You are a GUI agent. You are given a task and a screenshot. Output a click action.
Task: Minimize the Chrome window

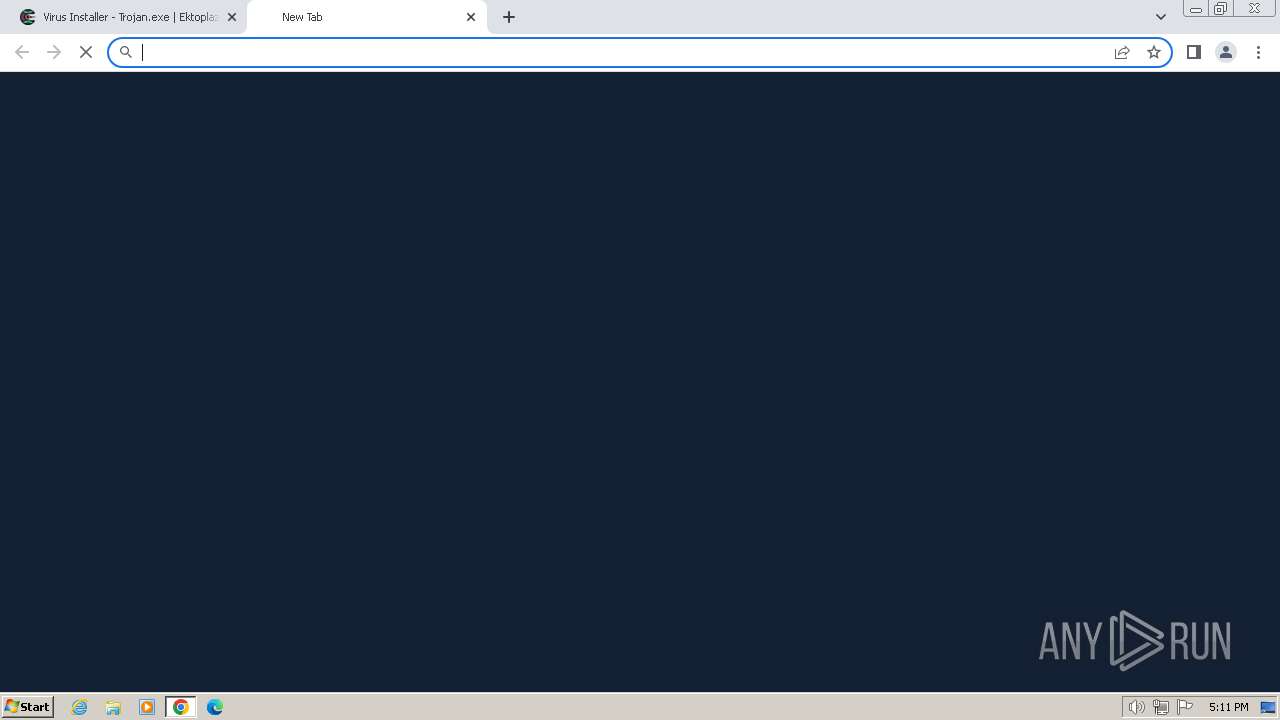[1196, 9]
